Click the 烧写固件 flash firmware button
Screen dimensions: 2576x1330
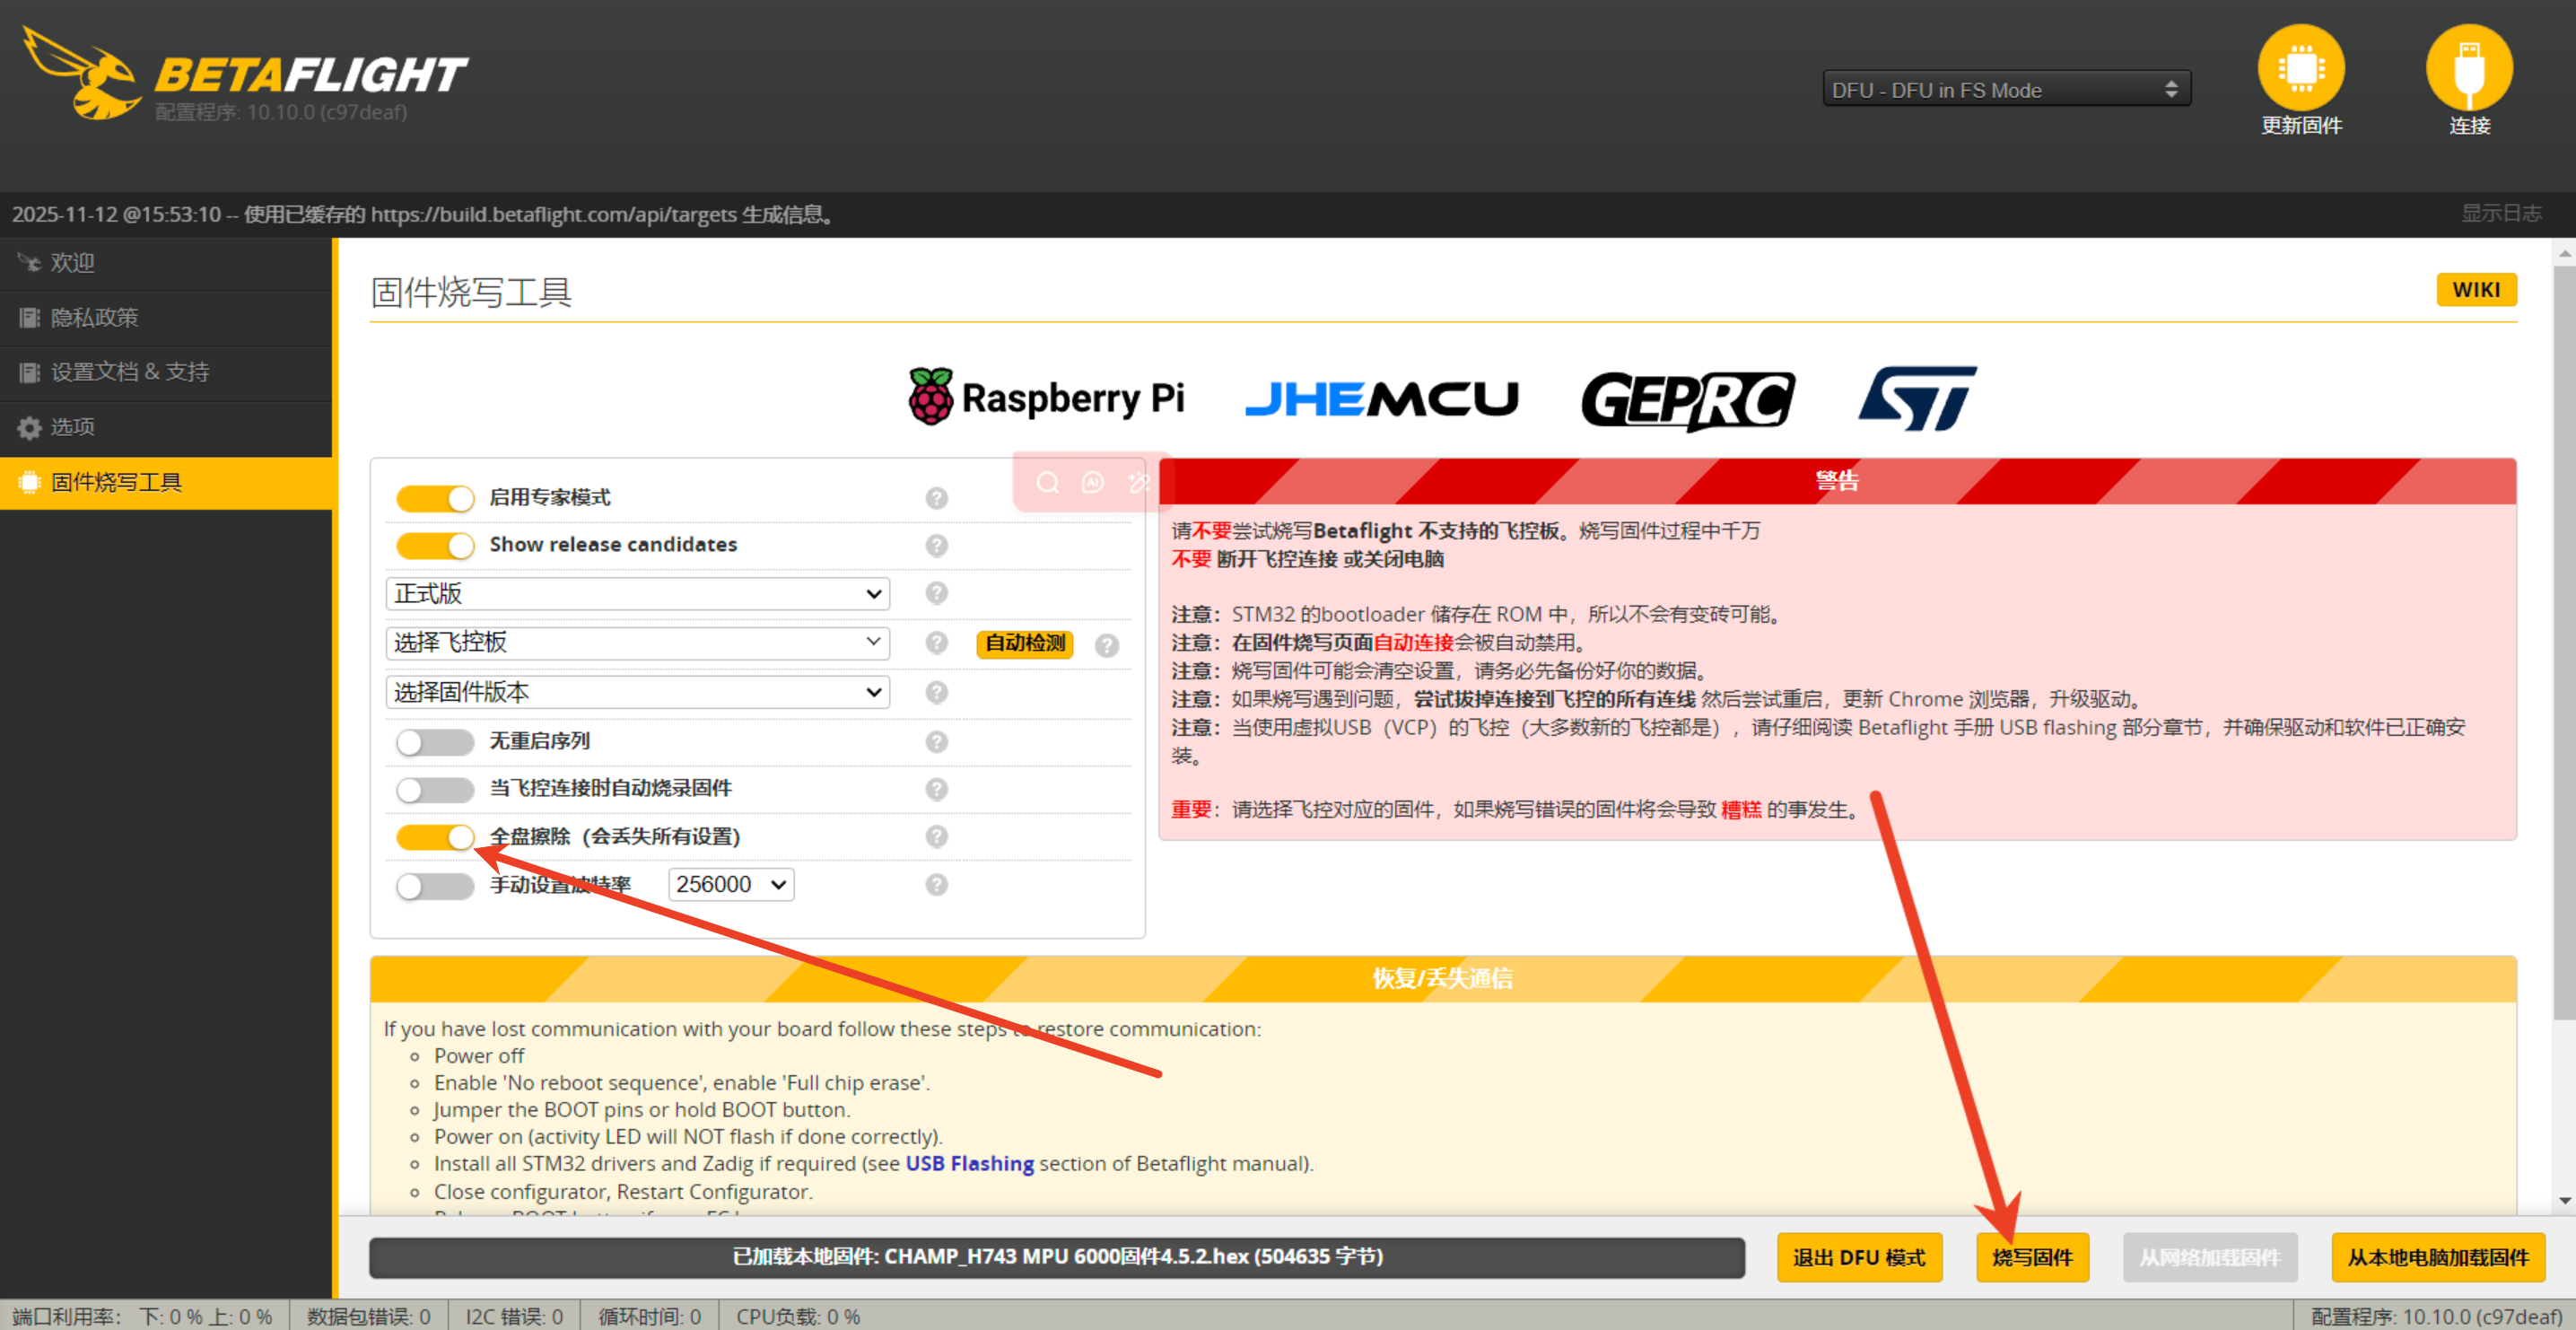2031,1257
